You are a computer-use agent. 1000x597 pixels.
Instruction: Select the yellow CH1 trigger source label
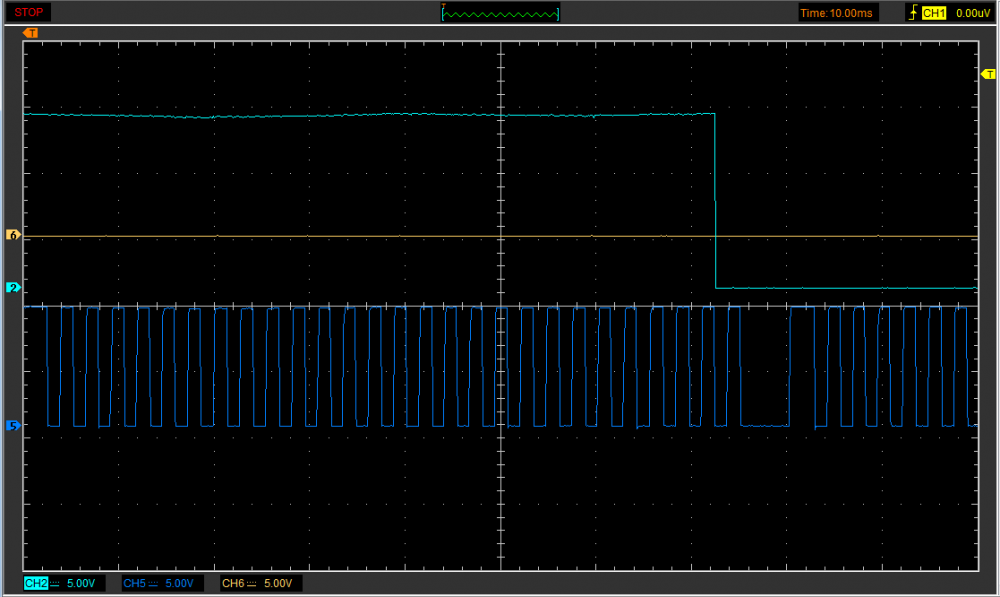[x=933, y=13]
